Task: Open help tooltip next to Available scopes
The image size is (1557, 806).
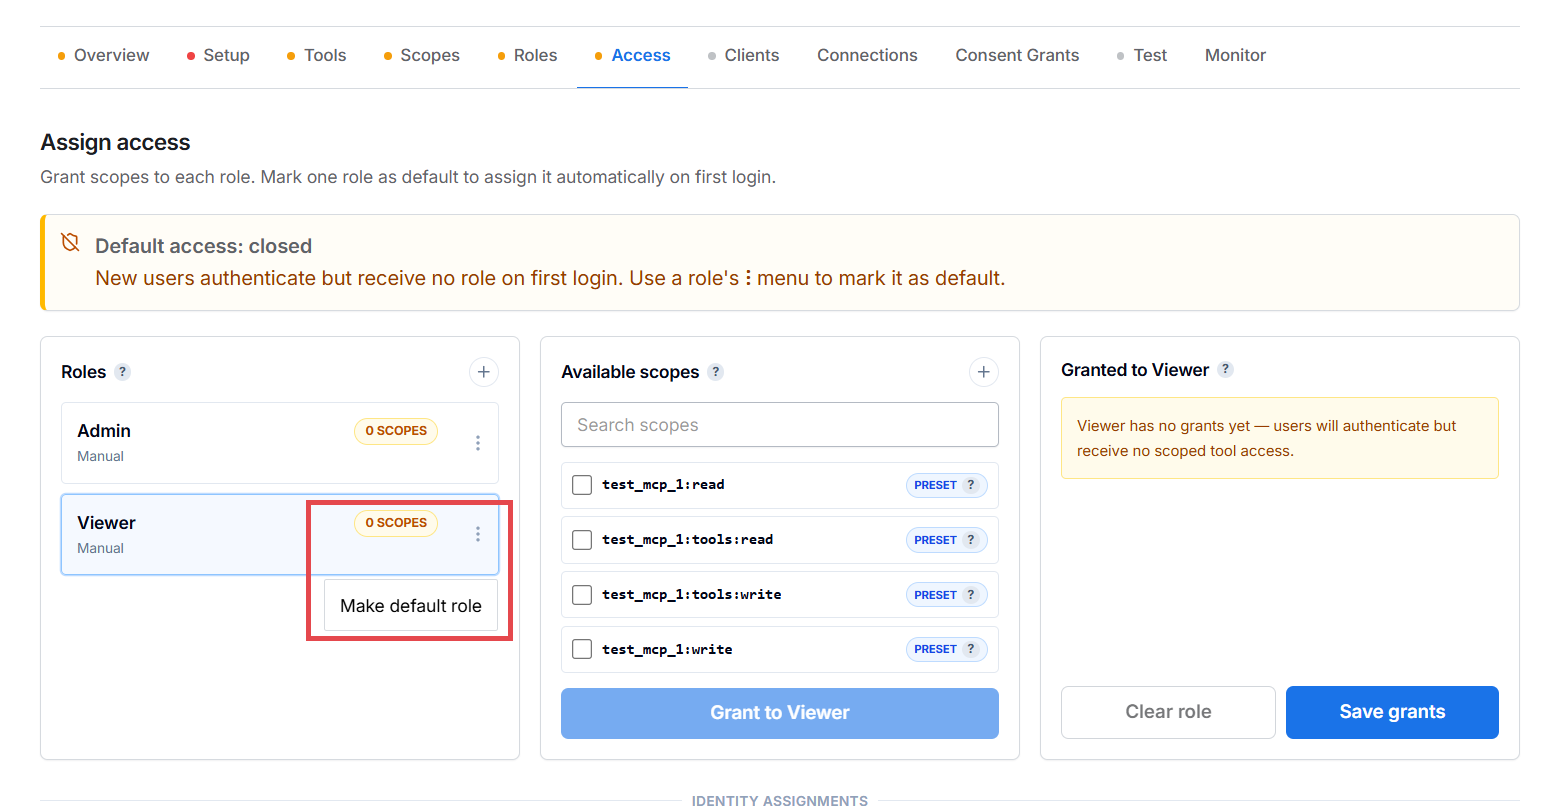Action: 715,372
